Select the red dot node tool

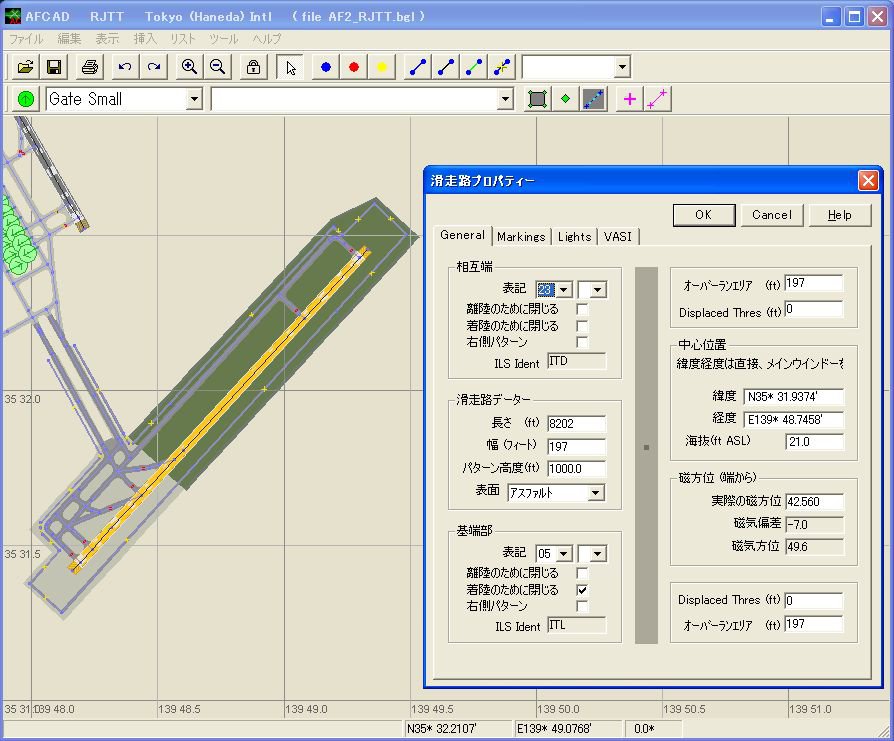coord(353,67)
